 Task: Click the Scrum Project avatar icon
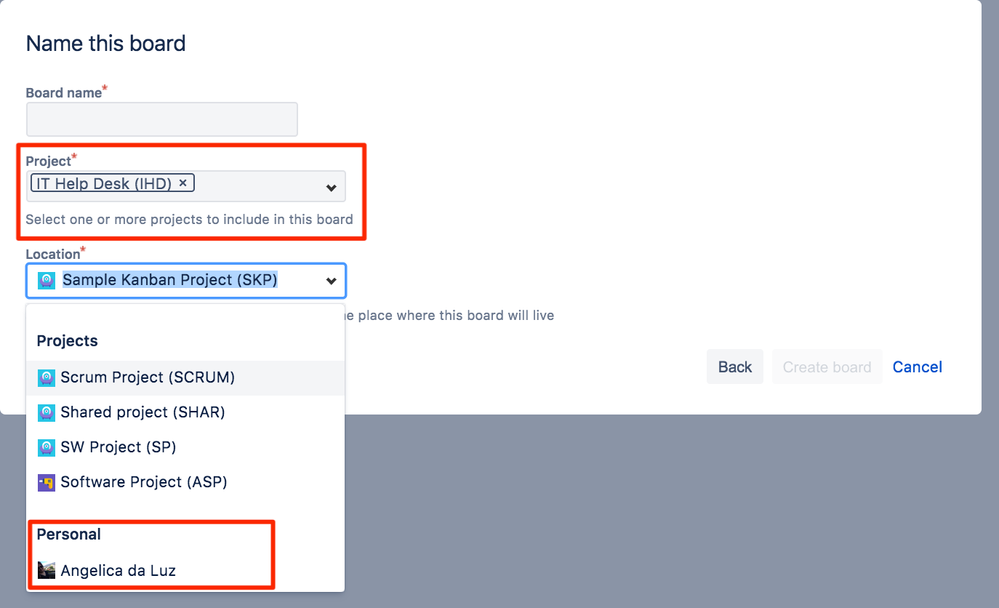point(46,377)
